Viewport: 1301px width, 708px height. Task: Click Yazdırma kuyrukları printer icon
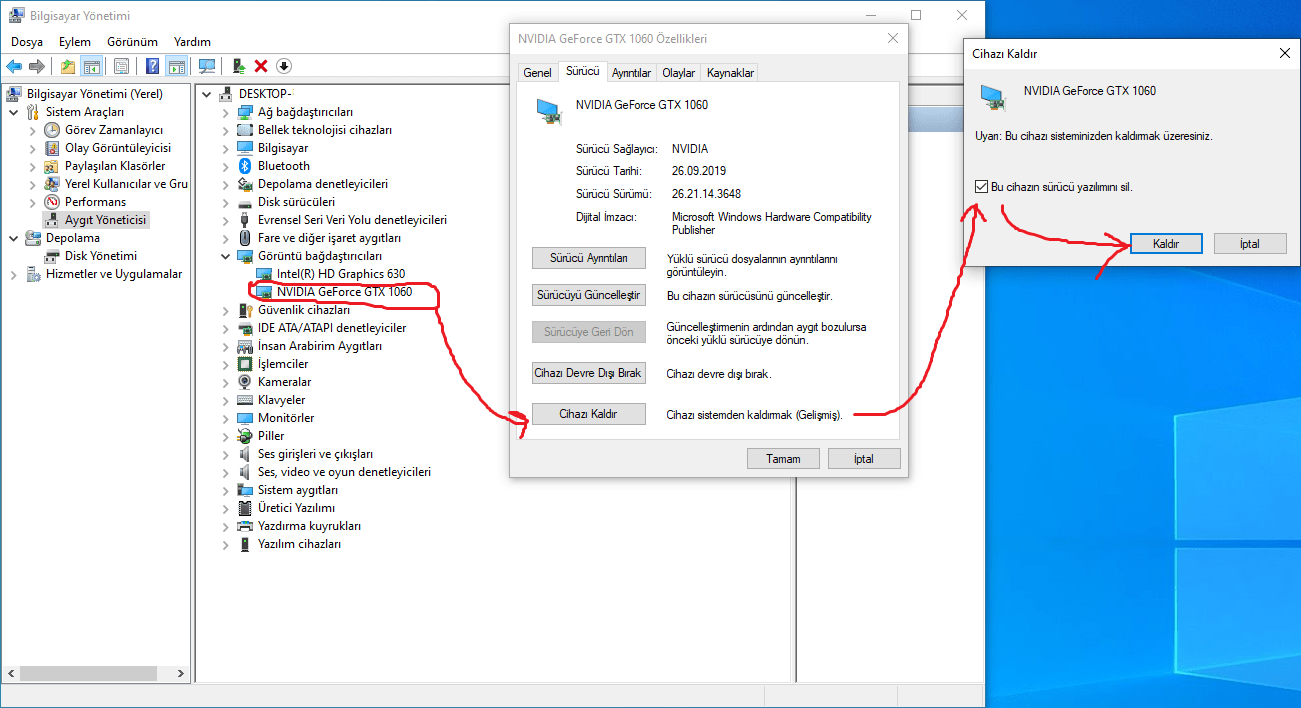[x=245, y=526]
